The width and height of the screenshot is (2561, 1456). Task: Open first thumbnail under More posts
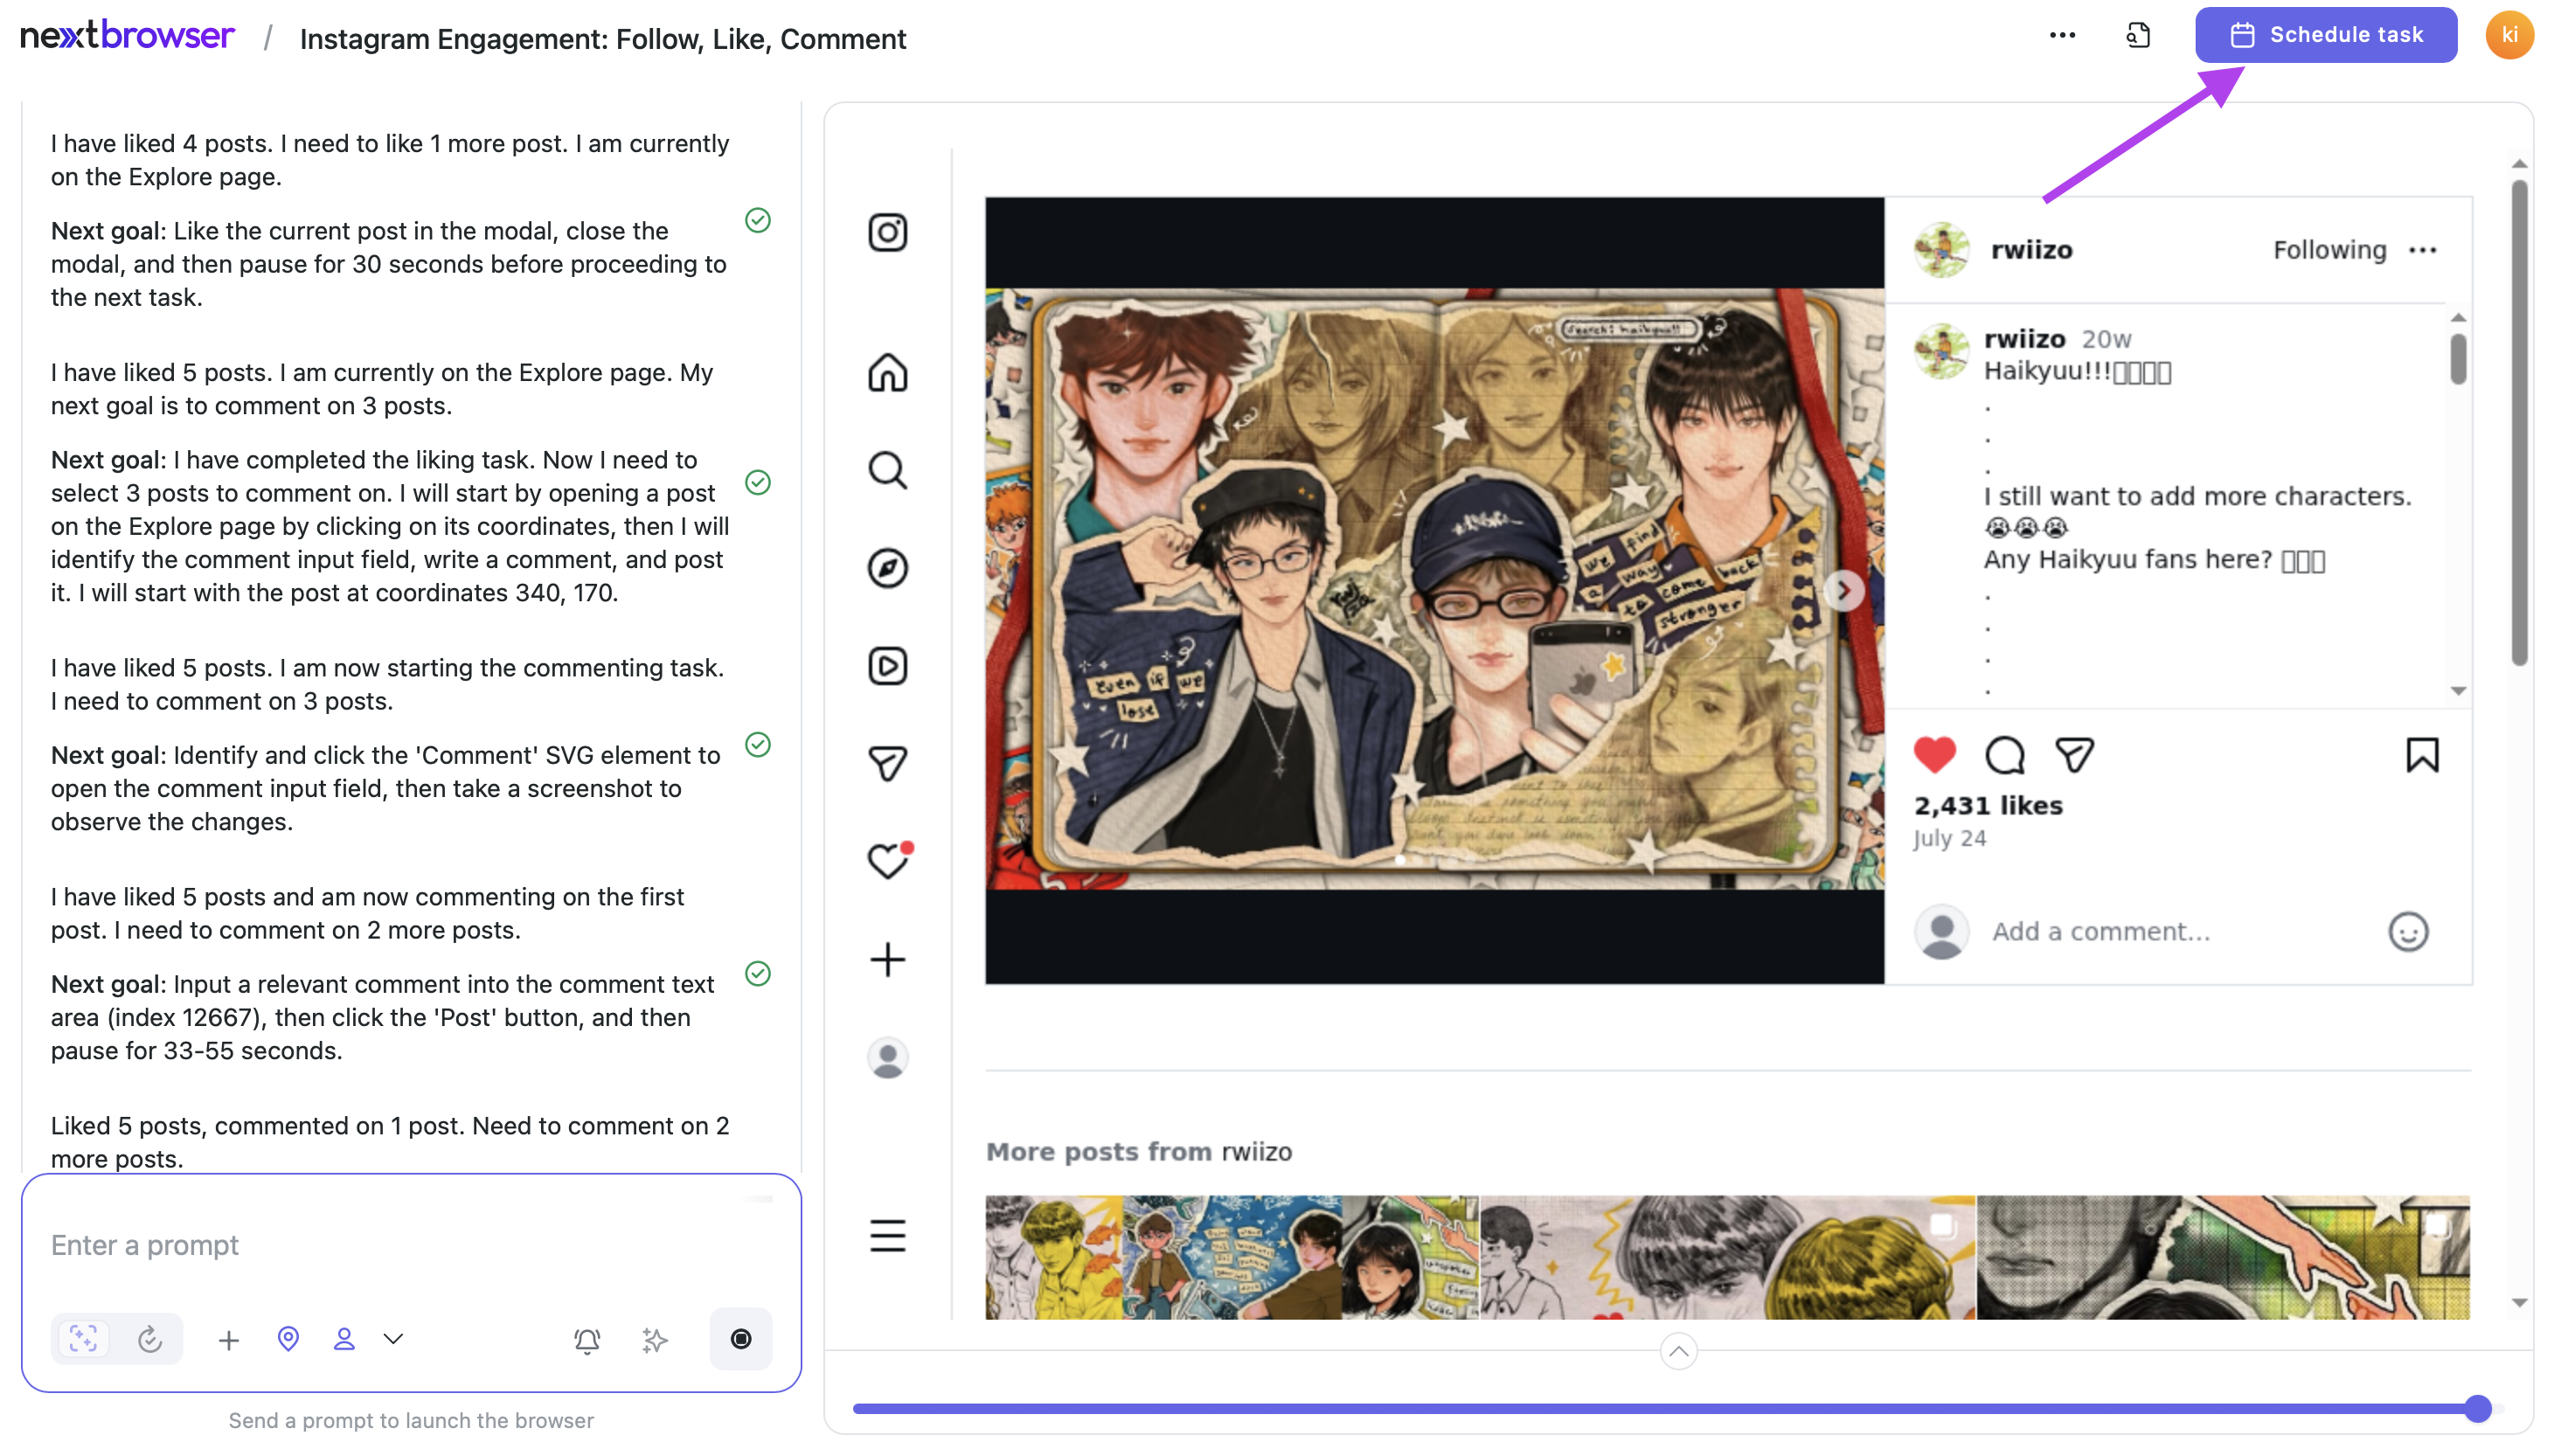(1231, 1257)
